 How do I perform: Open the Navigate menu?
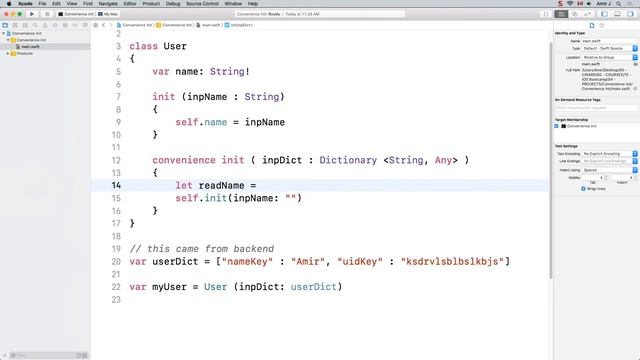click(108, 4)
